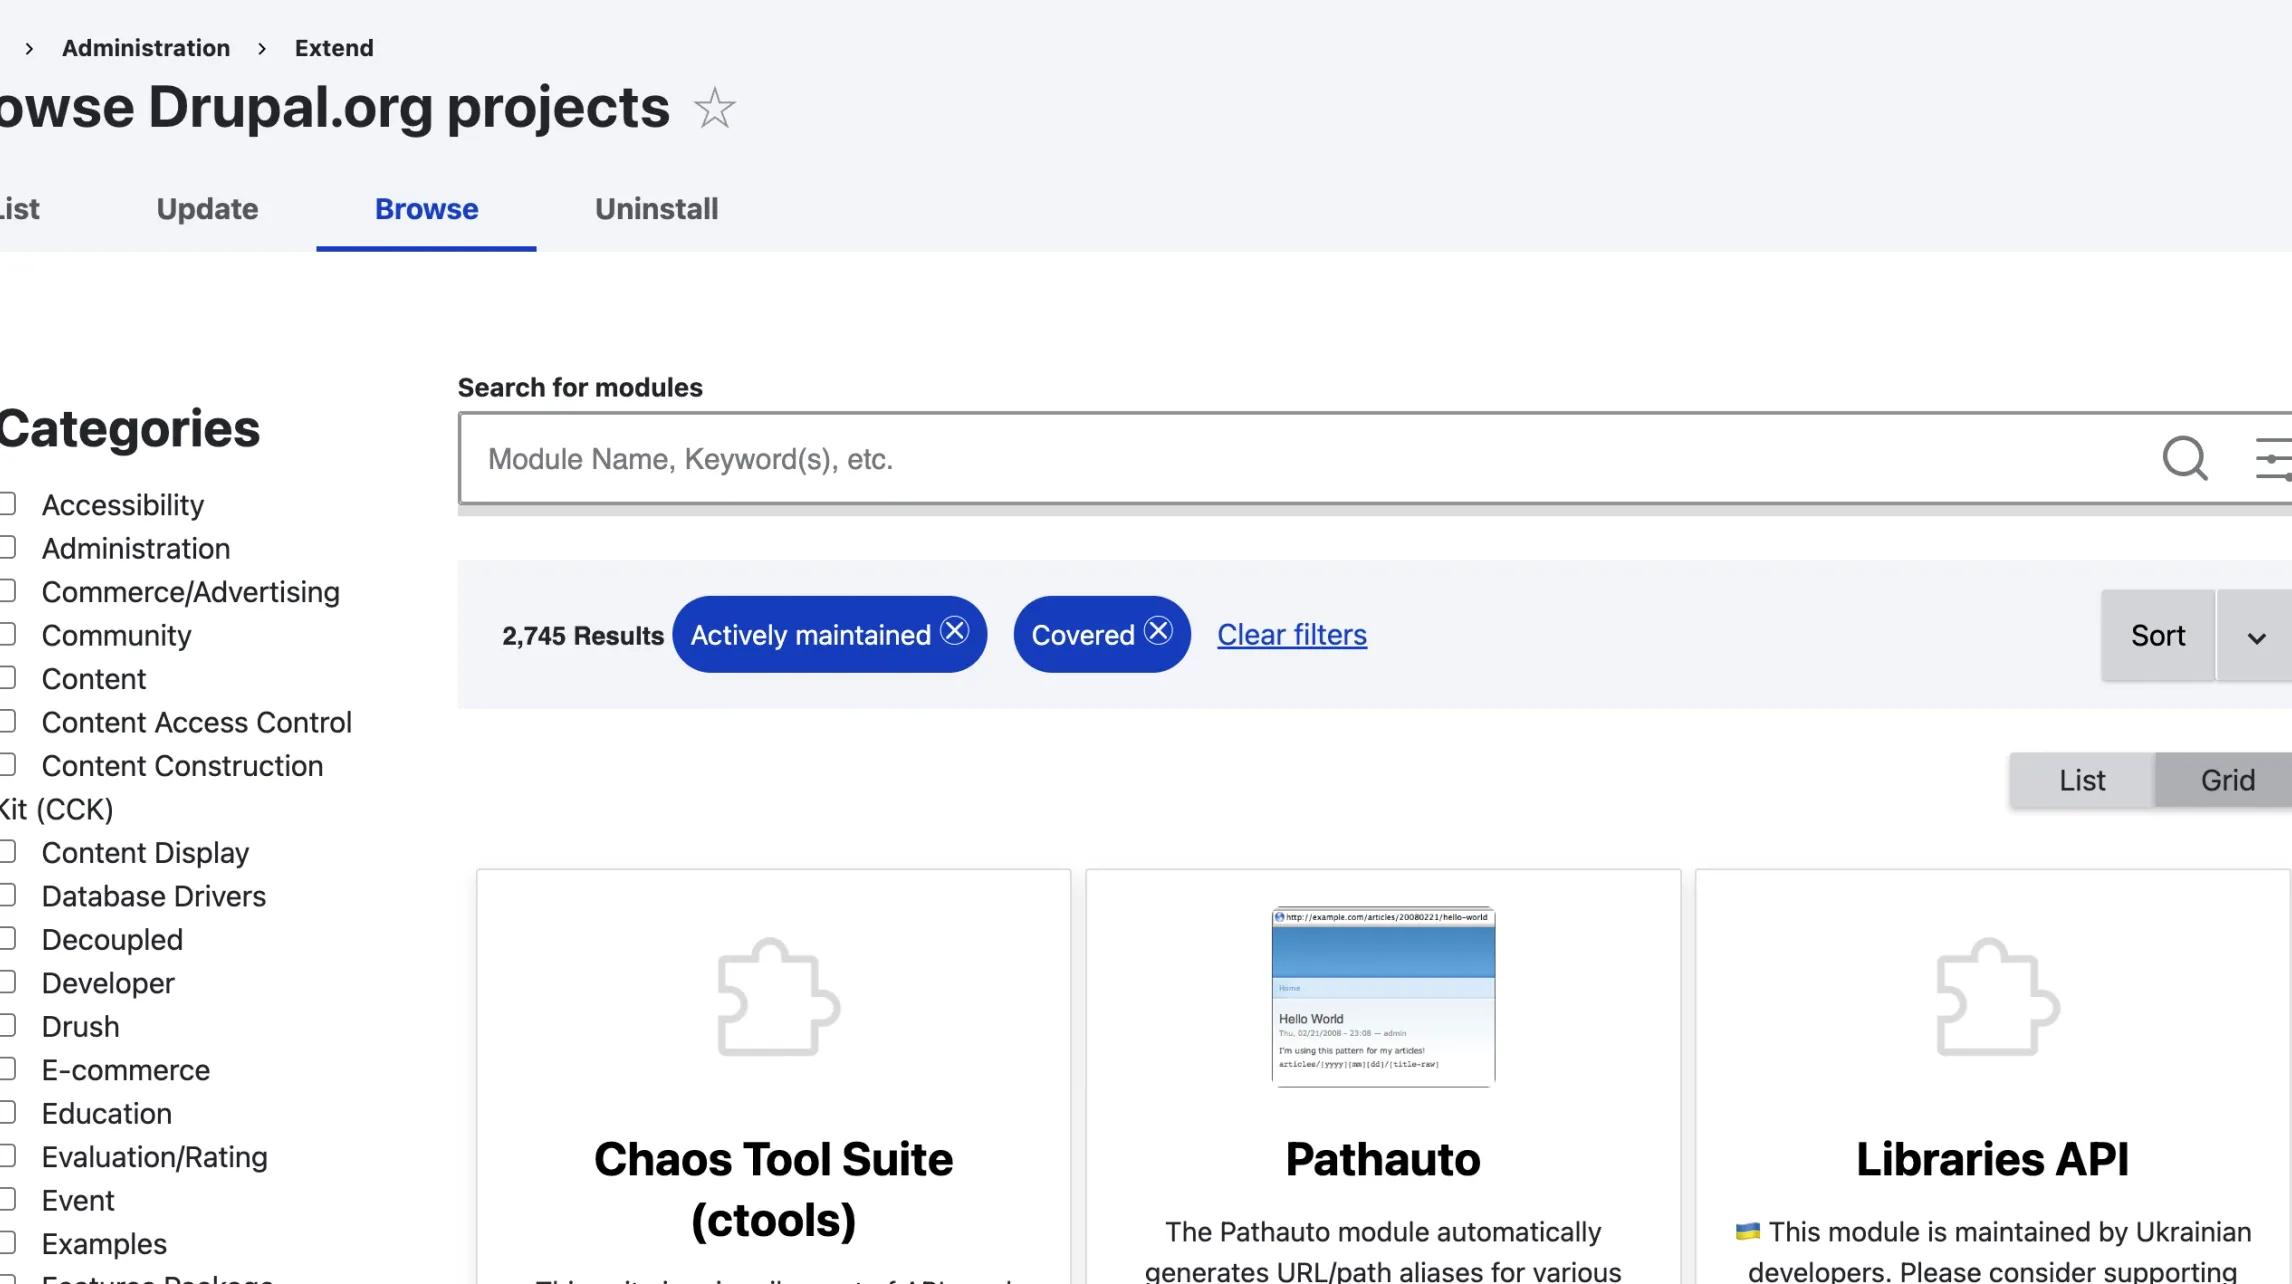
Task: Click the Clear filters link
Action: [1291, 635]
